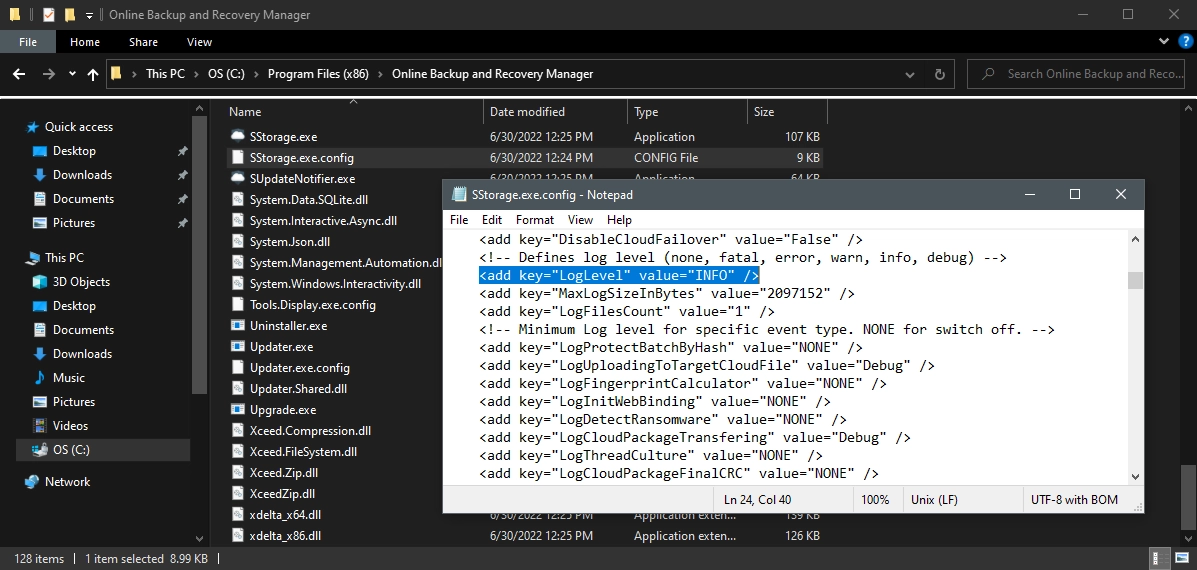This screenshot has height=570, width=1197.
Task: Open Notepad's View menu
Action: (x=580, y=220)
